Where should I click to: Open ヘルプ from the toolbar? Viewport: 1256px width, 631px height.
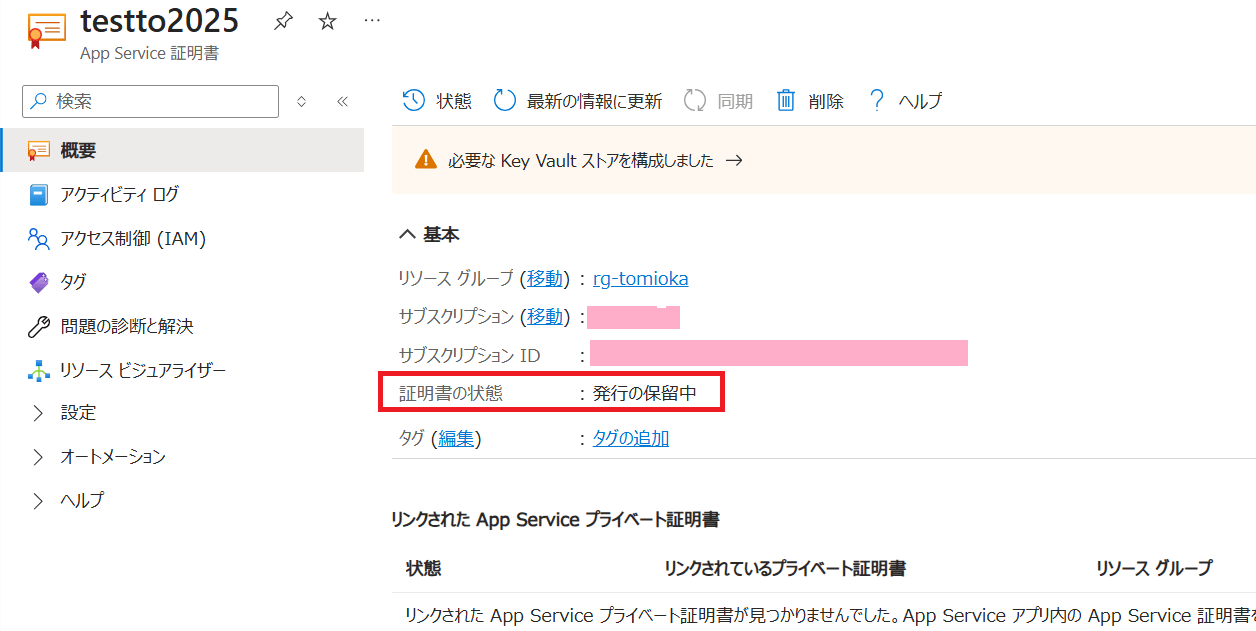pos(905,101)
